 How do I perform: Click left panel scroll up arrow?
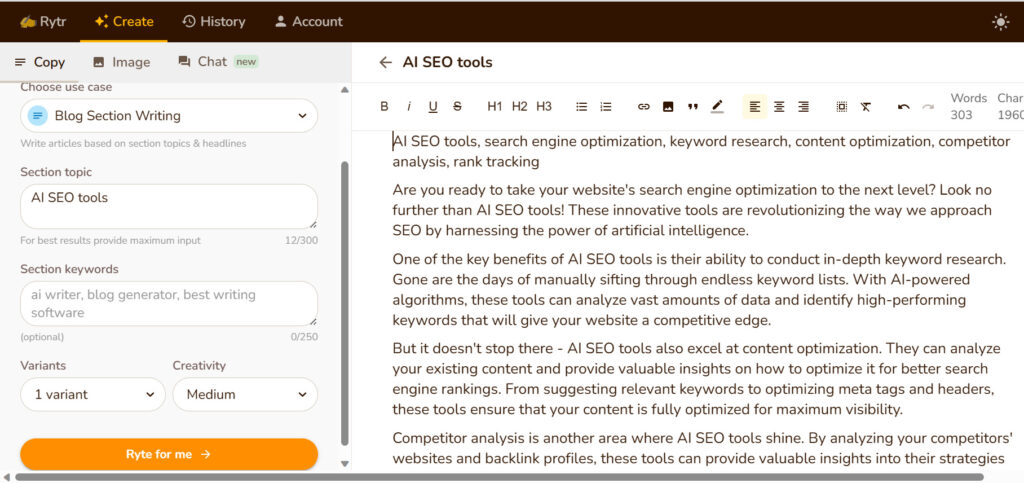[345, 89]
